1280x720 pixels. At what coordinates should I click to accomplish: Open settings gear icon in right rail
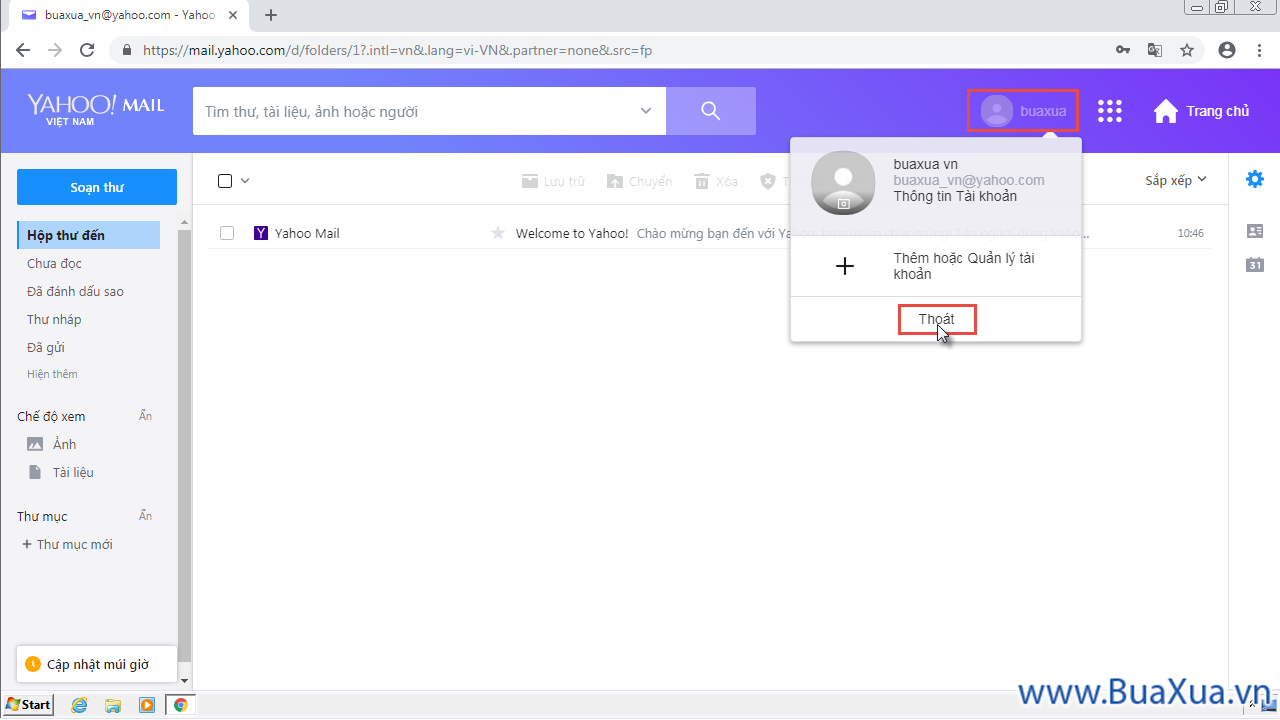pos(1255,179)
